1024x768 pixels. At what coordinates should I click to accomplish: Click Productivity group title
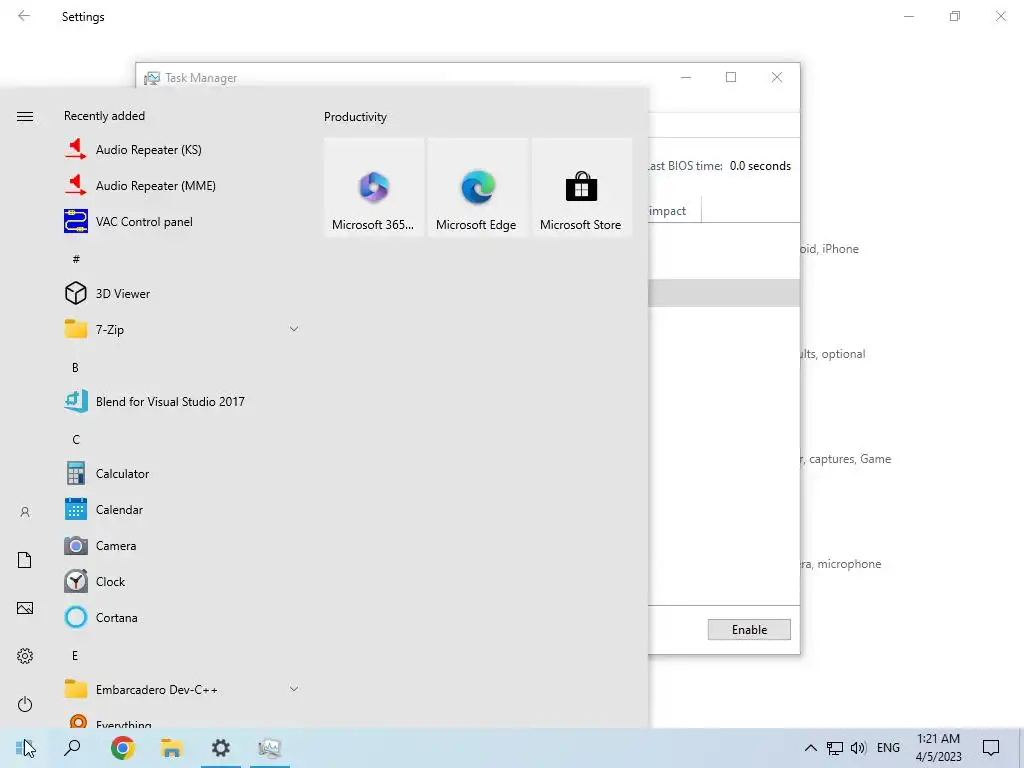[x=355, y=117]
